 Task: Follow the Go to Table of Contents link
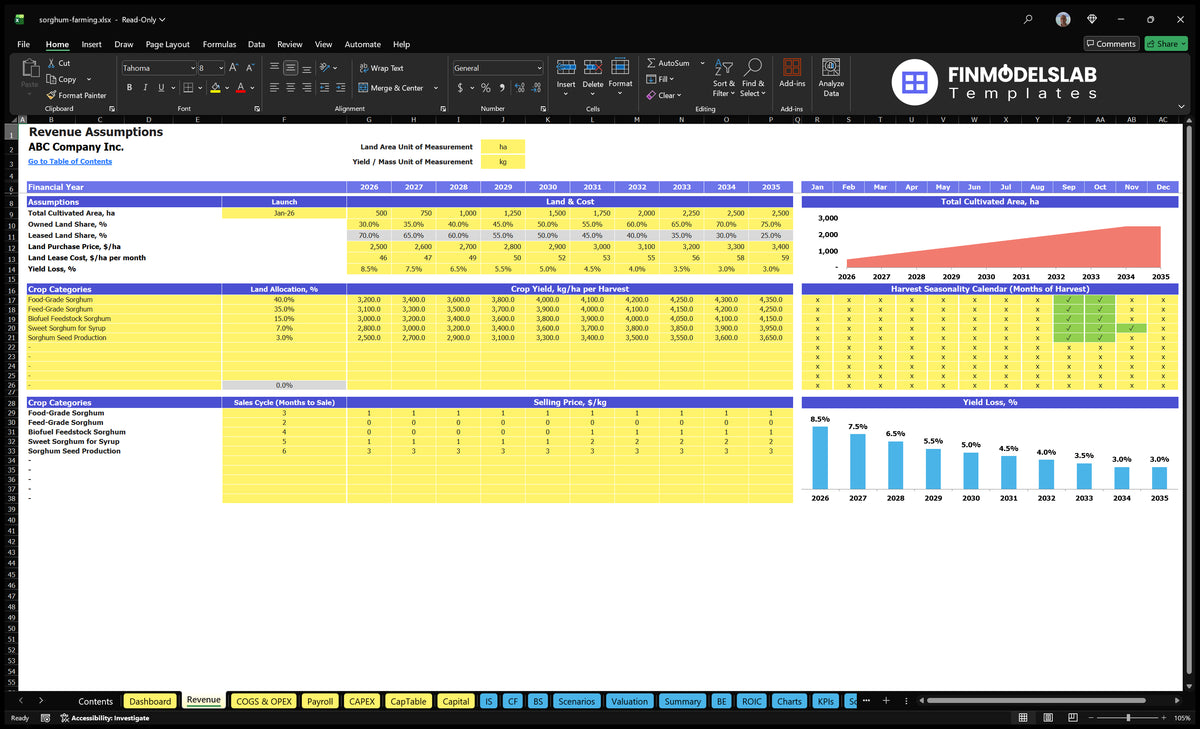(x=70, y=161)
